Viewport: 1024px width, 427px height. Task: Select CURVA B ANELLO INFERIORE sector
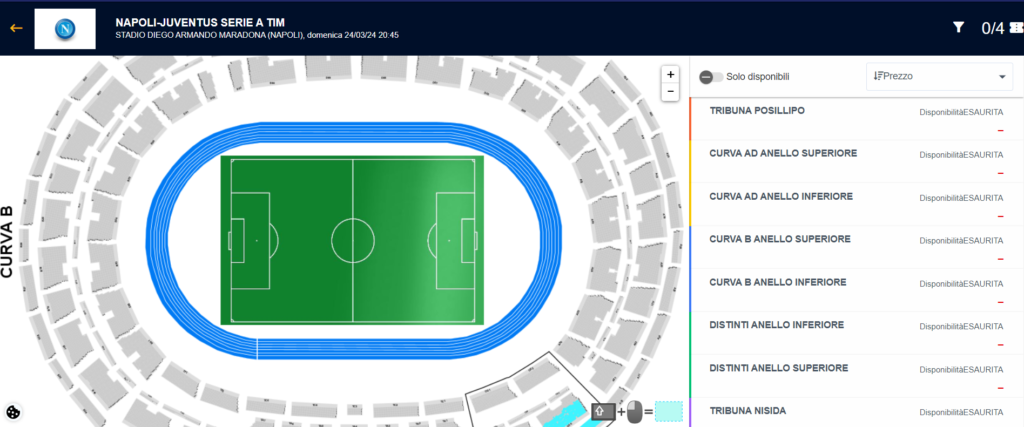point(857,290)
